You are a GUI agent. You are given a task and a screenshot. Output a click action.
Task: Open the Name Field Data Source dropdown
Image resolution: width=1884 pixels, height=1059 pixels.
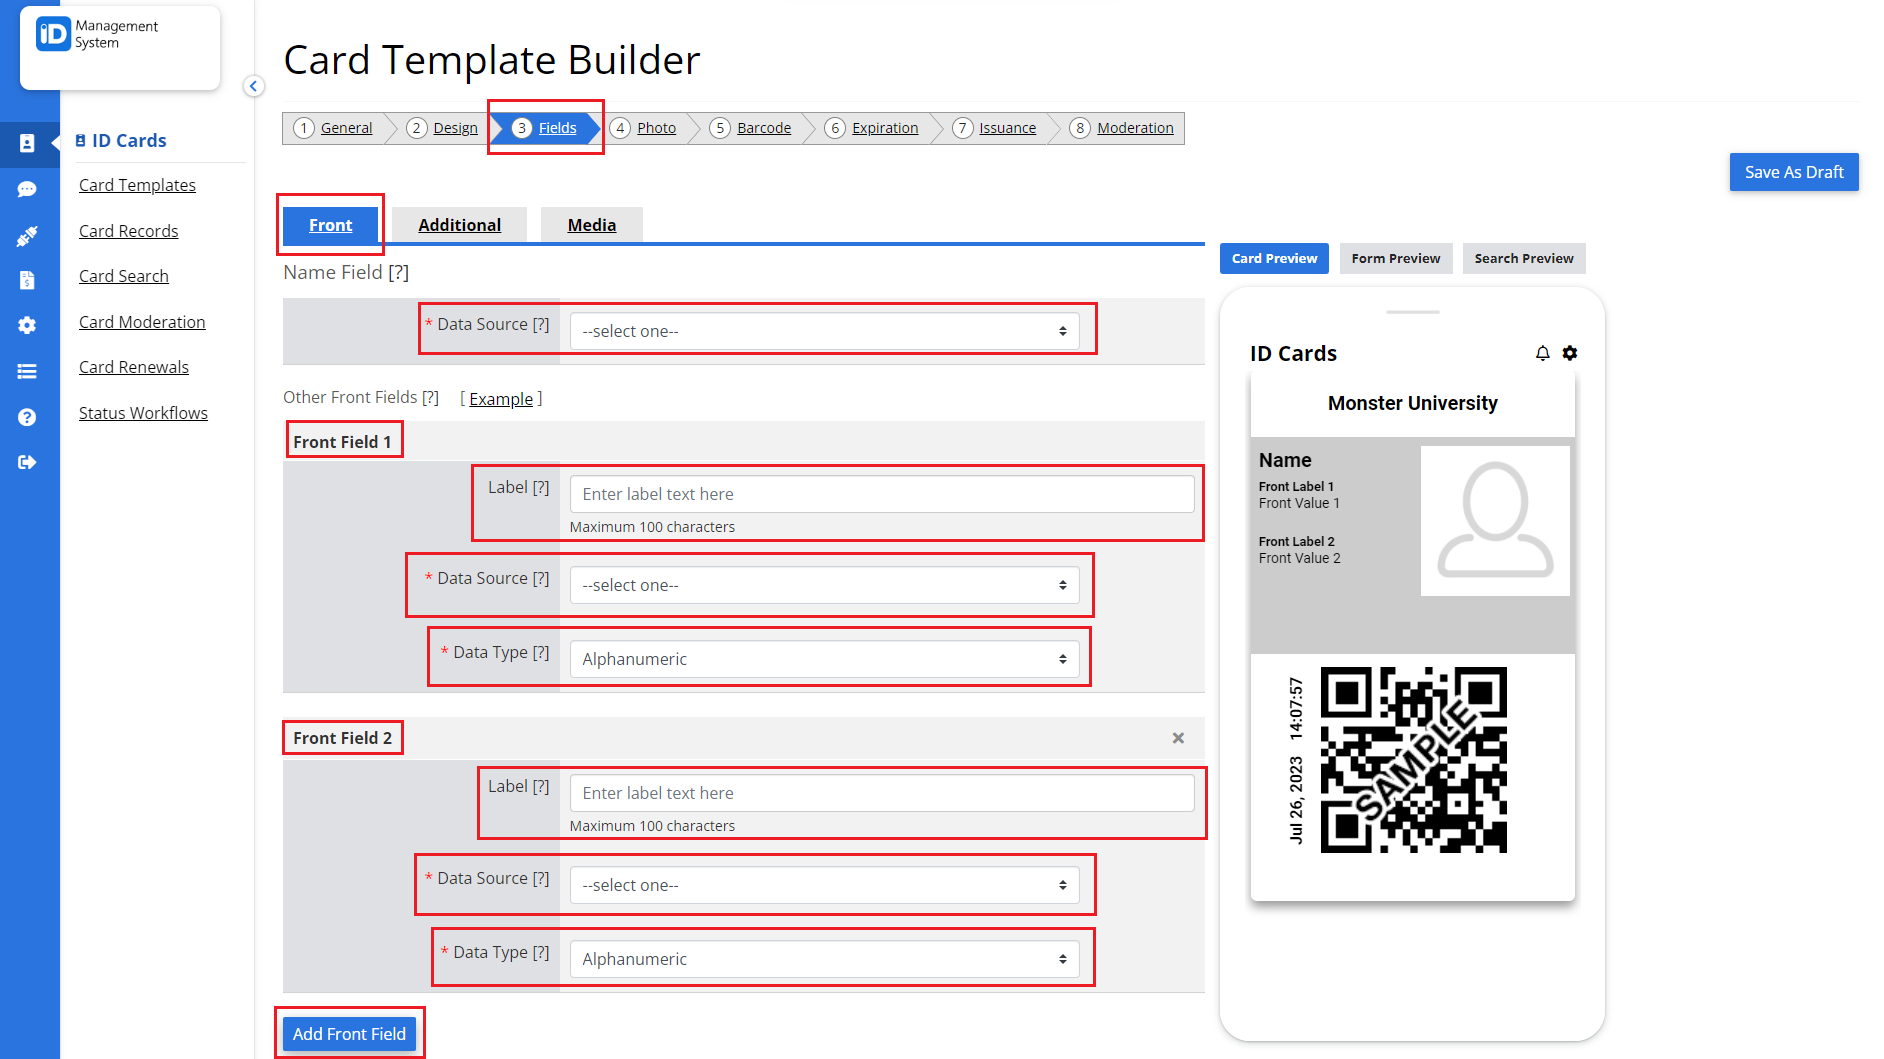tap(825, 330)
